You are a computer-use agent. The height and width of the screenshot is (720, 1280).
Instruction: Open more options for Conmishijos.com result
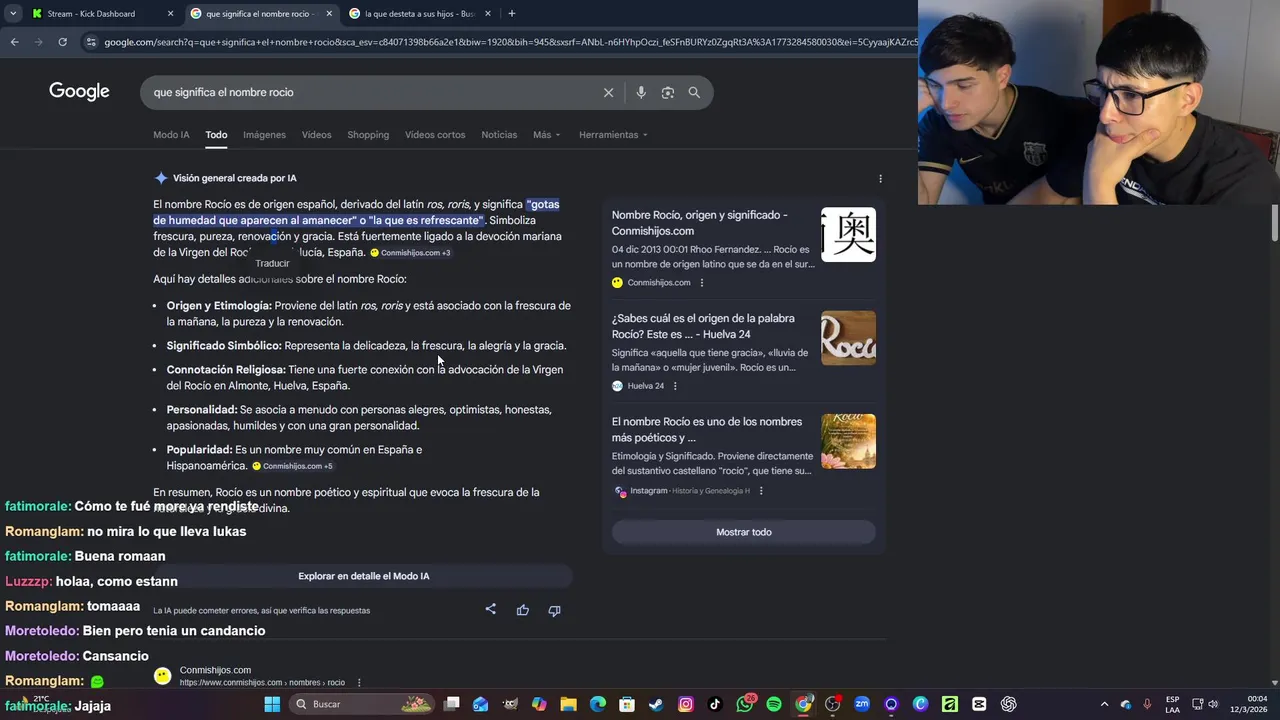tap(702, 283)
